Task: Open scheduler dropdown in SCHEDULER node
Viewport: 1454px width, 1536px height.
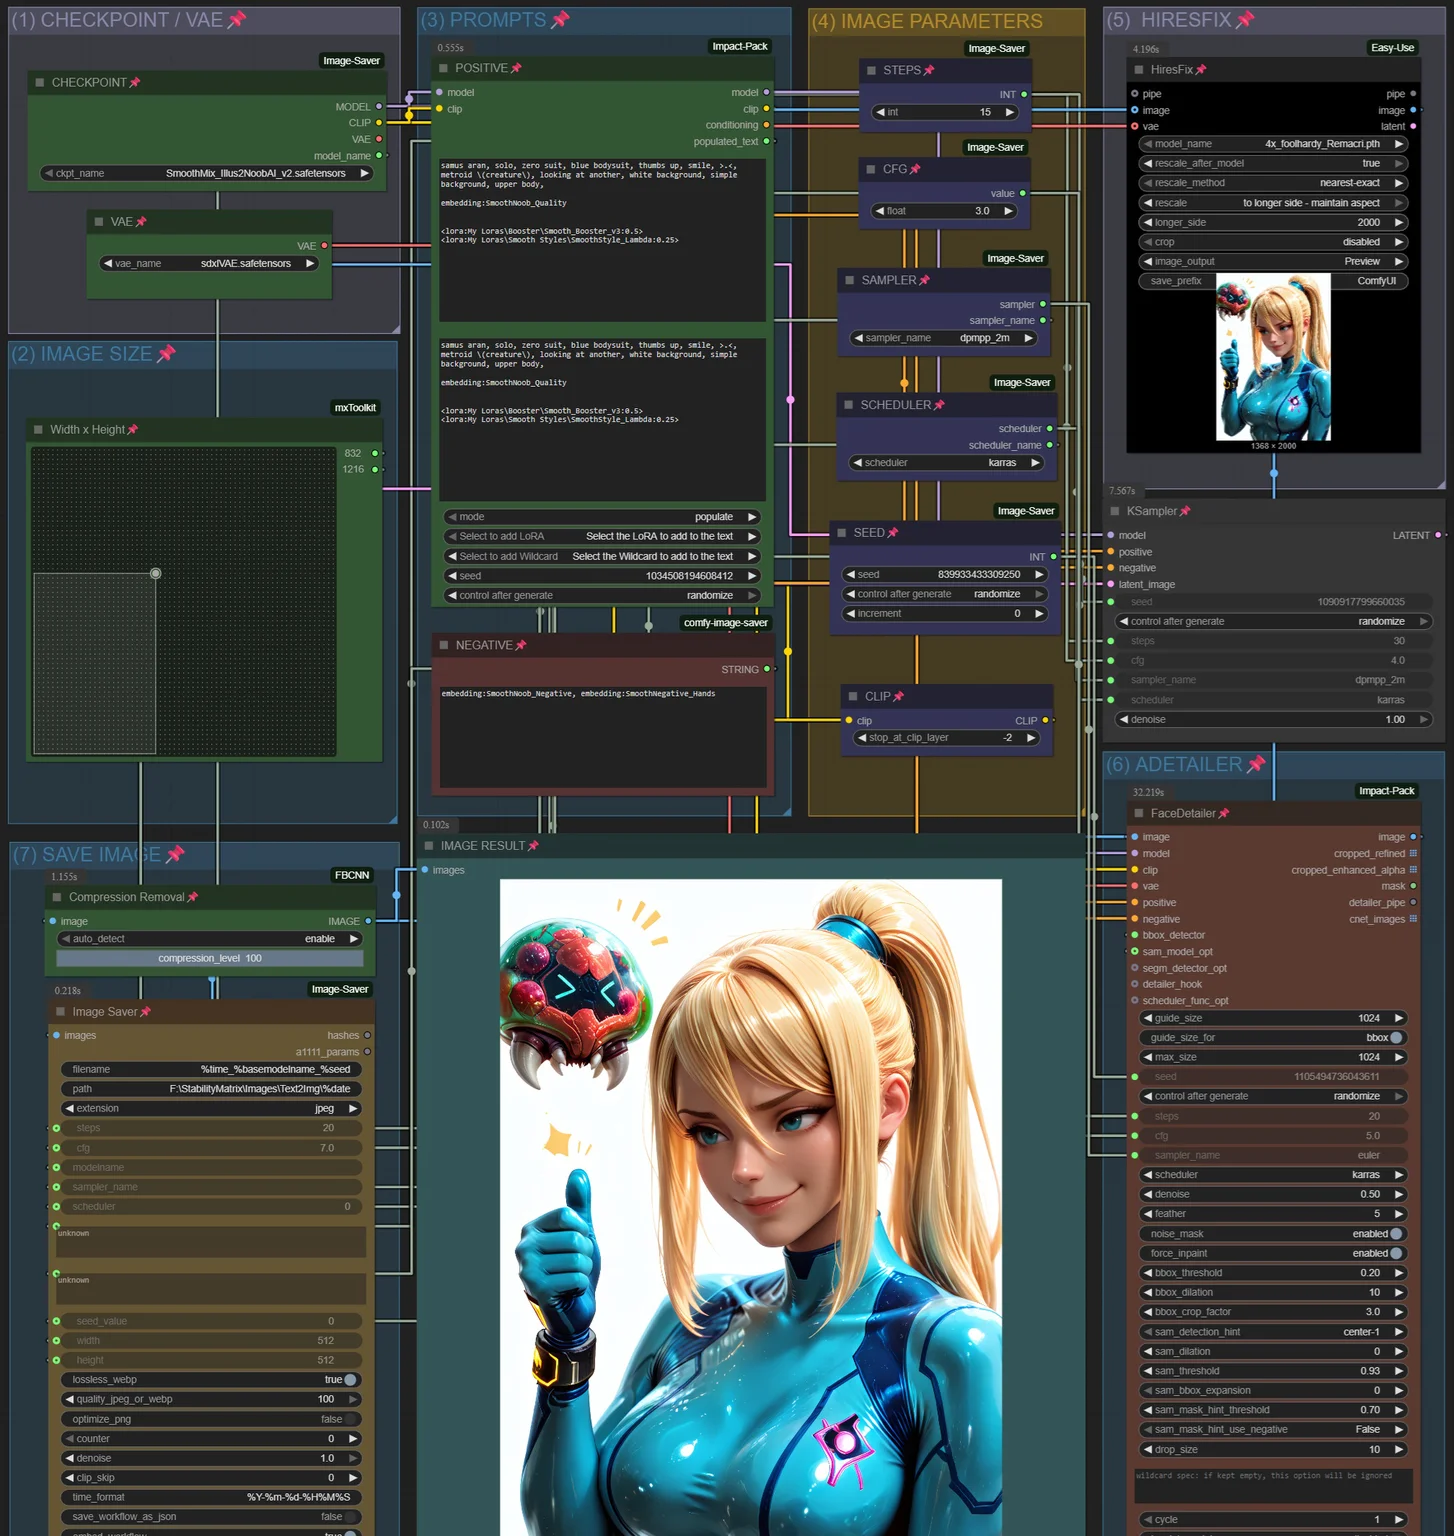Action: pyautogui.click(x=947, y=463)
